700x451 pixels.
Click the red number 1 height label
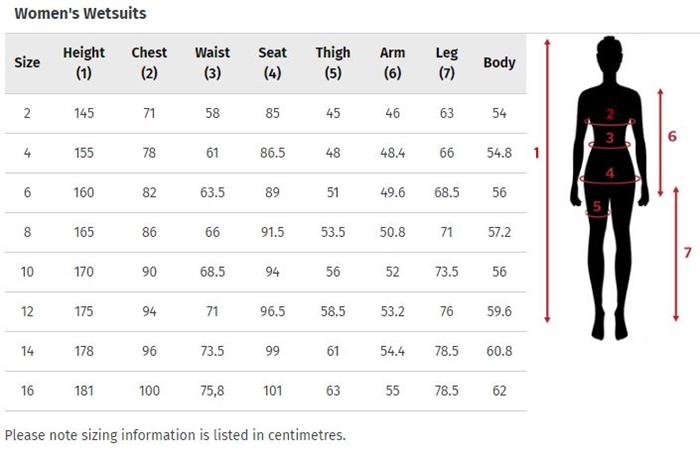tap(537, 153)
